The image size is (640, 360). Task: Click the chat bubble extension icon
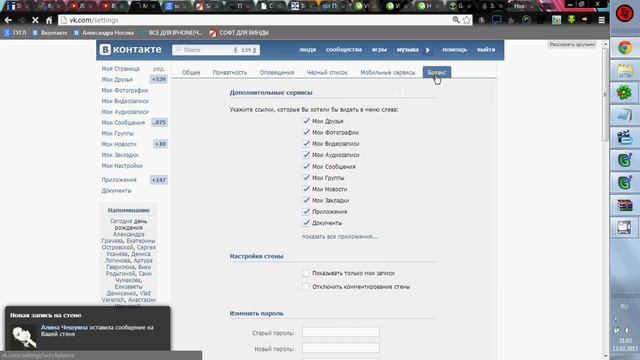point(496,20)
